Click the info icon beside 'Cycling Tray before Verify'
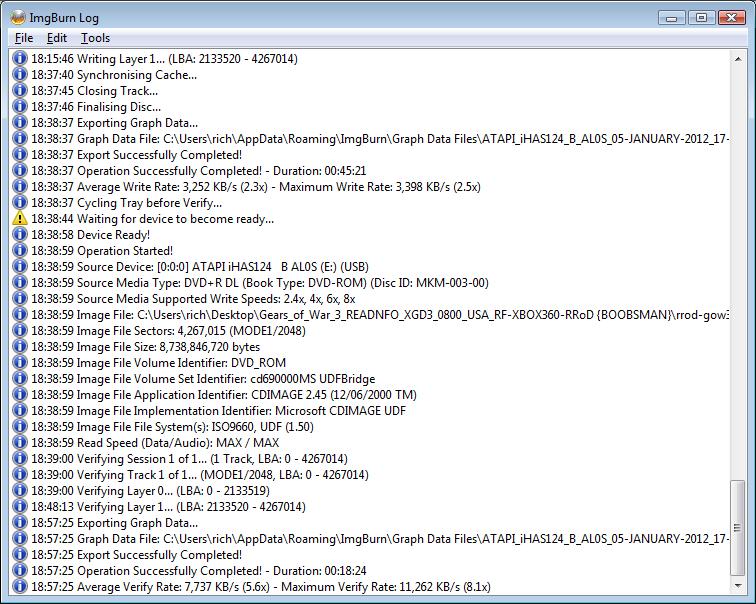The height and width of the screenshot is (604, 756). point(19,203)
